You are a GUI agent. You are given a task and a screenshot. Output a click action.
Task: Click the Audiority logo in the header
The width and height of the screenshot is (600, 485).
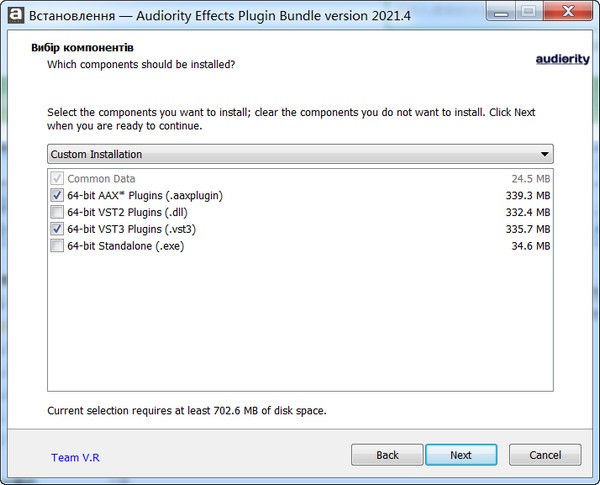(562, 59)
